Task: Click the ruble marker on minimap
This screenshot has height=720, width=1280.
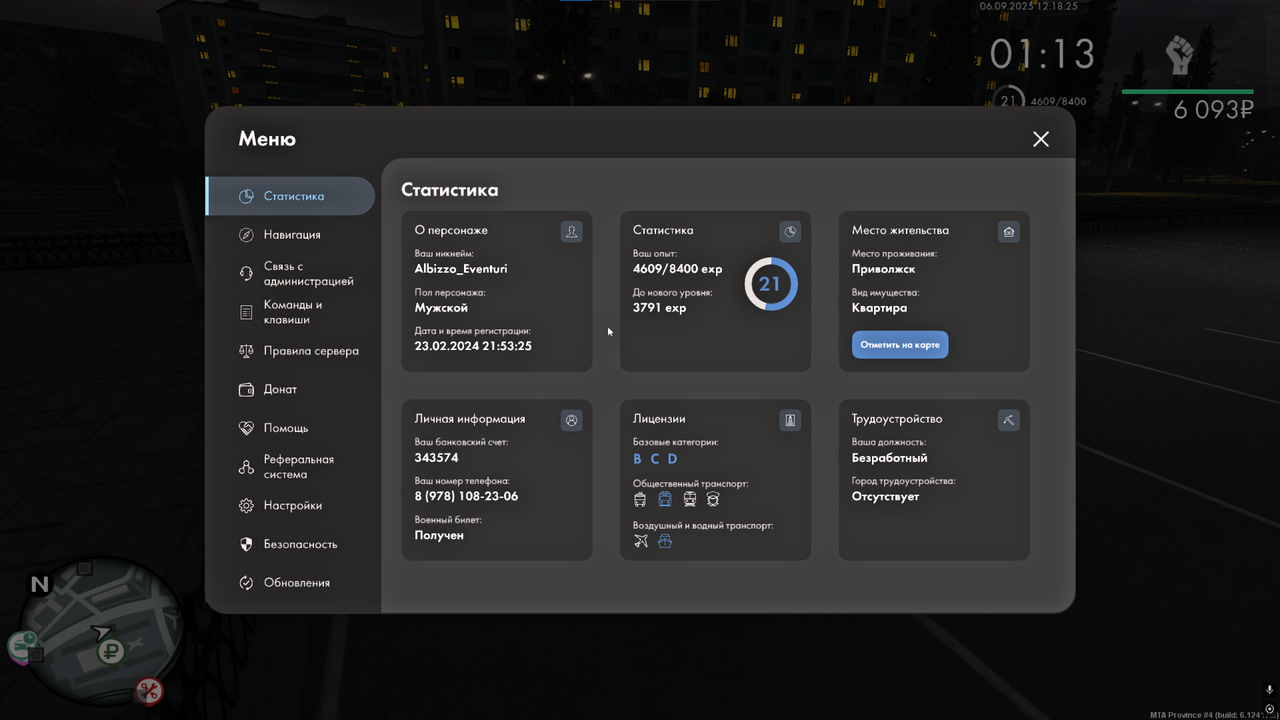Action: coord(110,651)
